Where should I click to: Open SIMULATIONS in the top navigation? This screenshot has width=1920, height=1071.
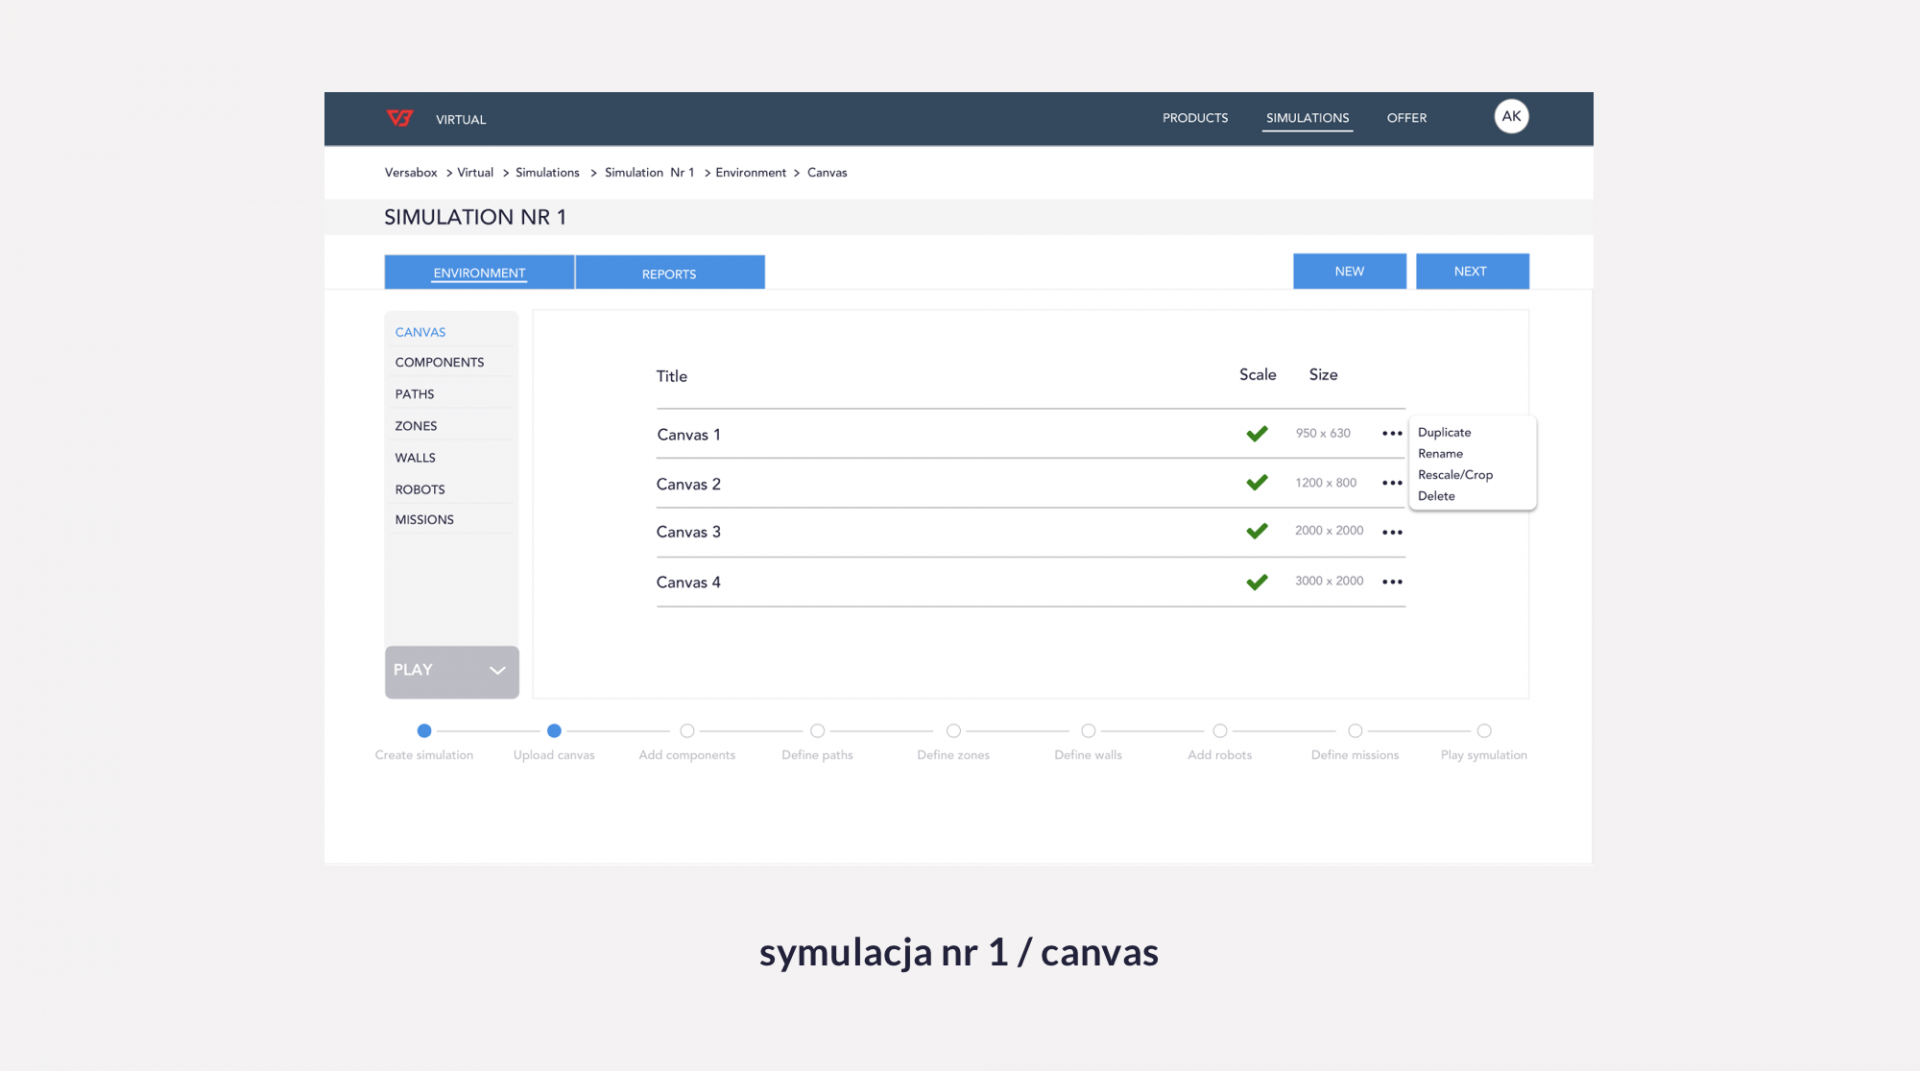point(1306,118)
